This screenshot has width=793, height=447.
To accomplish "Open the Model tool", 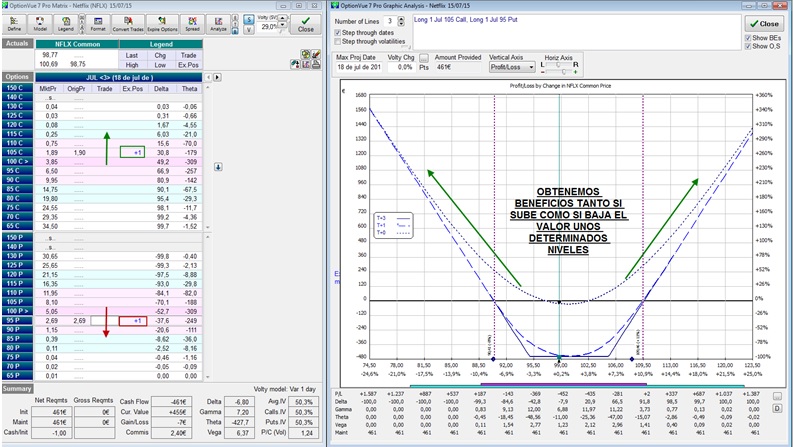I will [41, 23].
